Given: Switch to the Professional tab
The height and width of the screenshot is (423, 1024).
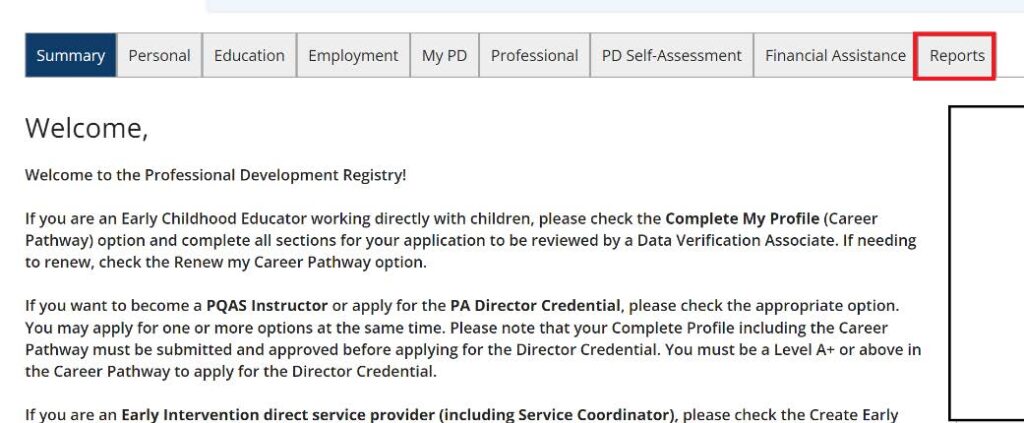Looking at the screenshot, I should tap(534, 55).
